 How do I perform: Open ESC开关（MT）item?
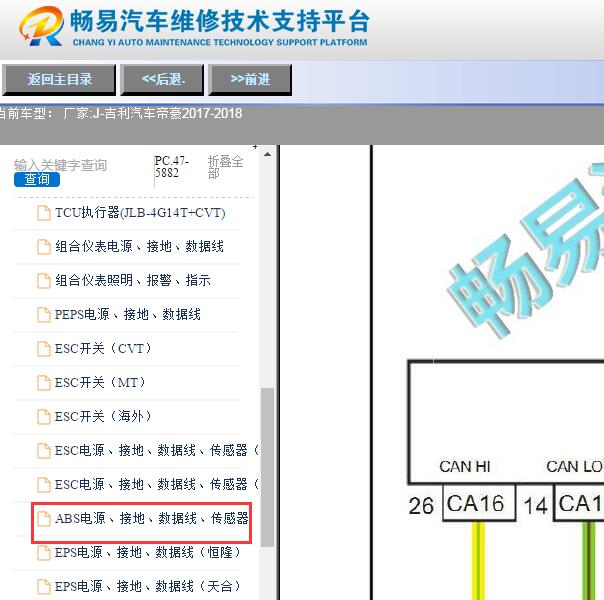101,382
